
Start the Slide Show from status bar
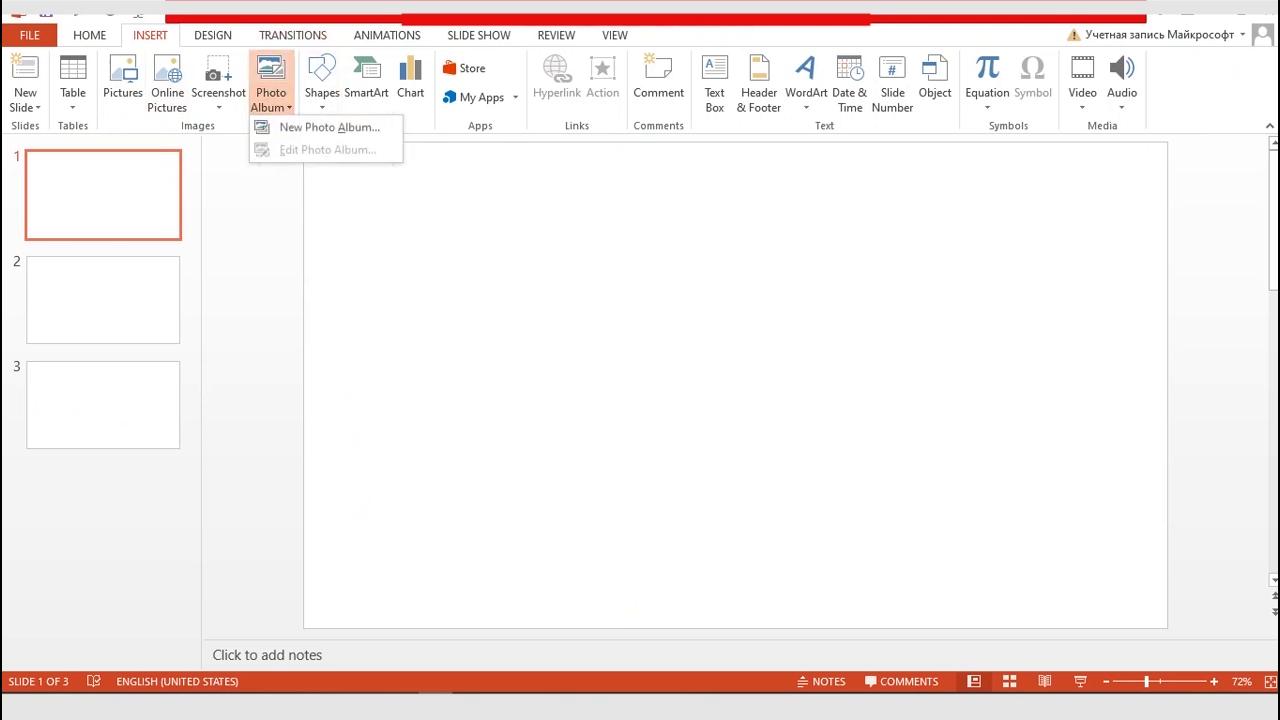(1080, 681)
